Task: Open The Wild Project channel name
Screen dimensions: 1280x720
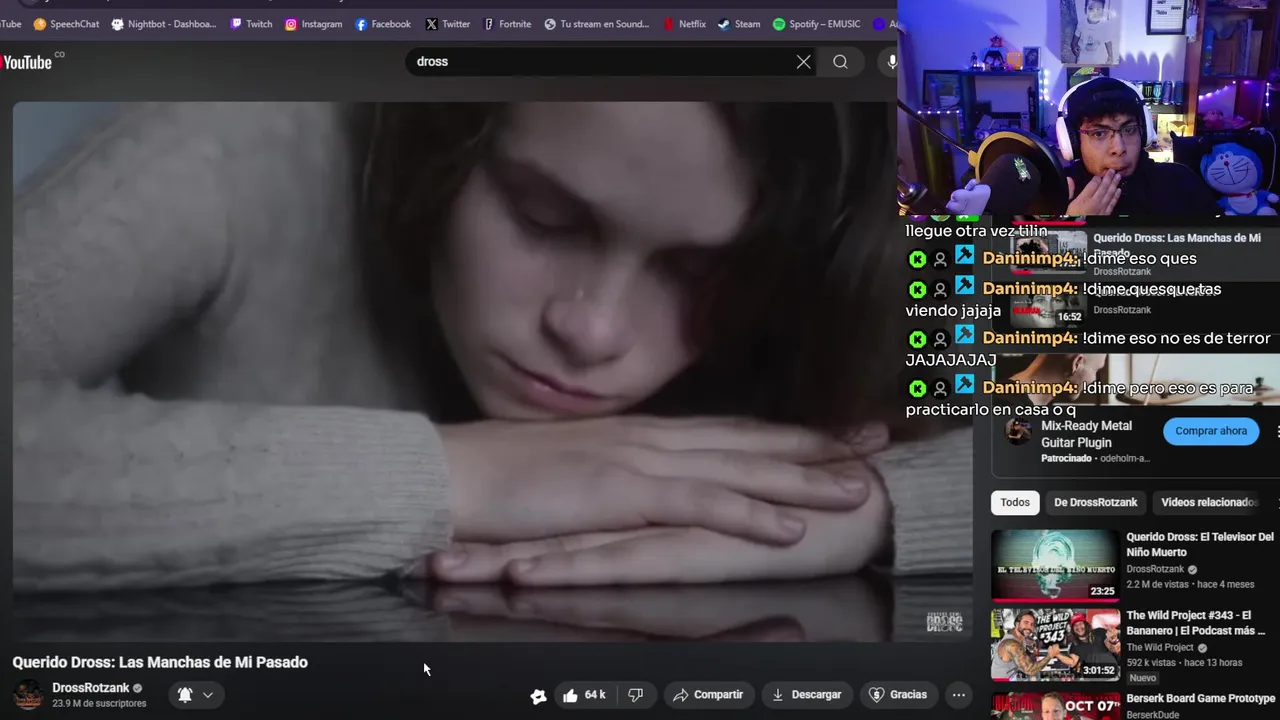Action: (x=1160, y=647)
